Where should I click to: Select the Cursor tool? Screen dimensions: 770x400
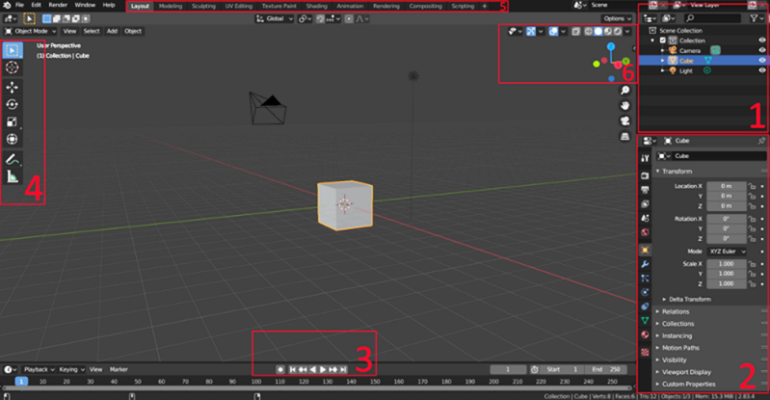(x=12, y=67)
